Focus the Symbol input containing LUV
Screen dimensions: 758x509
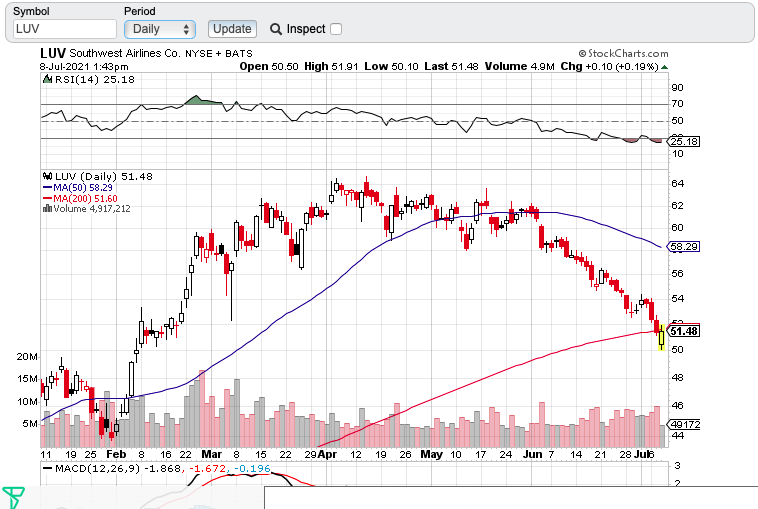click(64, 29)
